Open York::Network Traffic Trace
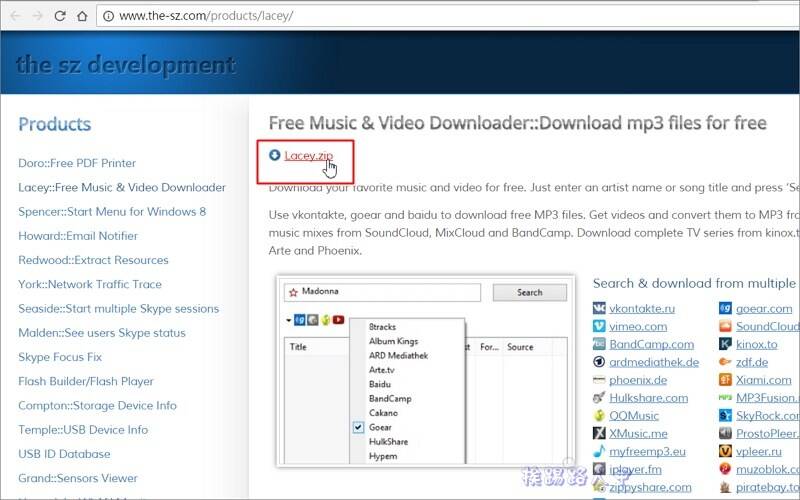The height and width of the screenshot is (500, 800). pyautogui.click(x=90, y=284)
